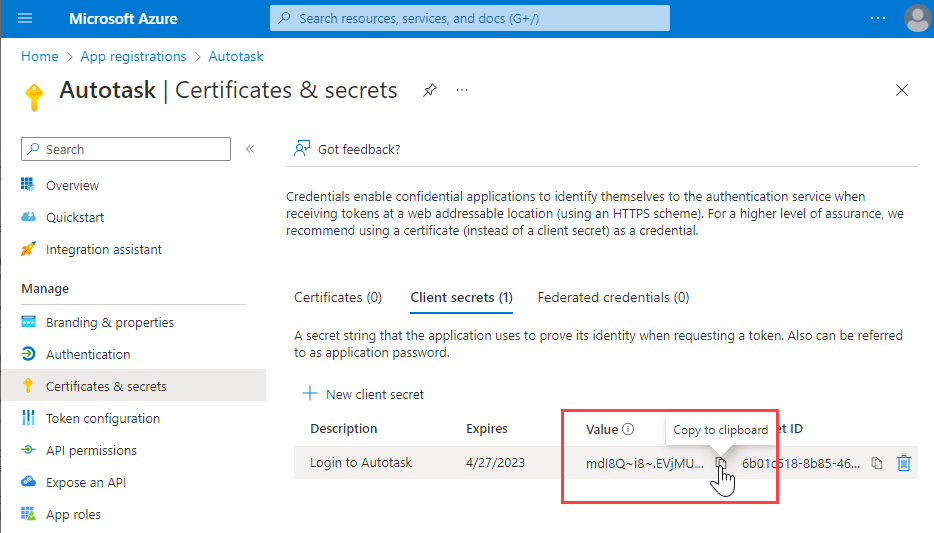Close the Certificates & secrets blade

[x=902, y=90]
